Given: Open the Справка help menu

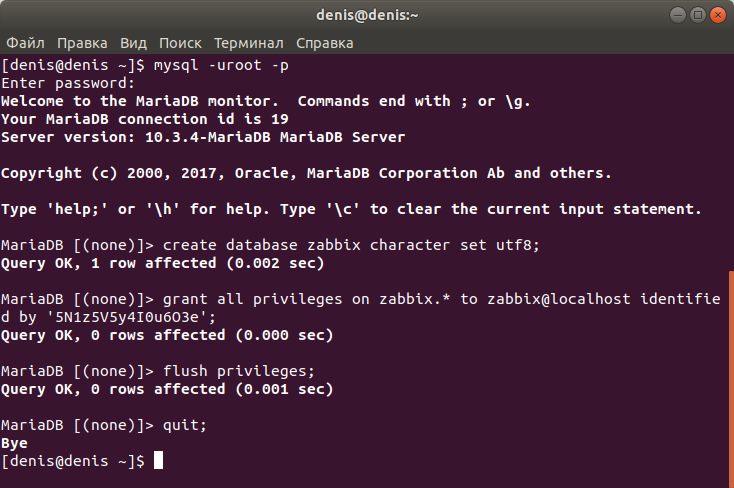Looking at the screenshot, I should pyautogui.click(x=324, y=43).
